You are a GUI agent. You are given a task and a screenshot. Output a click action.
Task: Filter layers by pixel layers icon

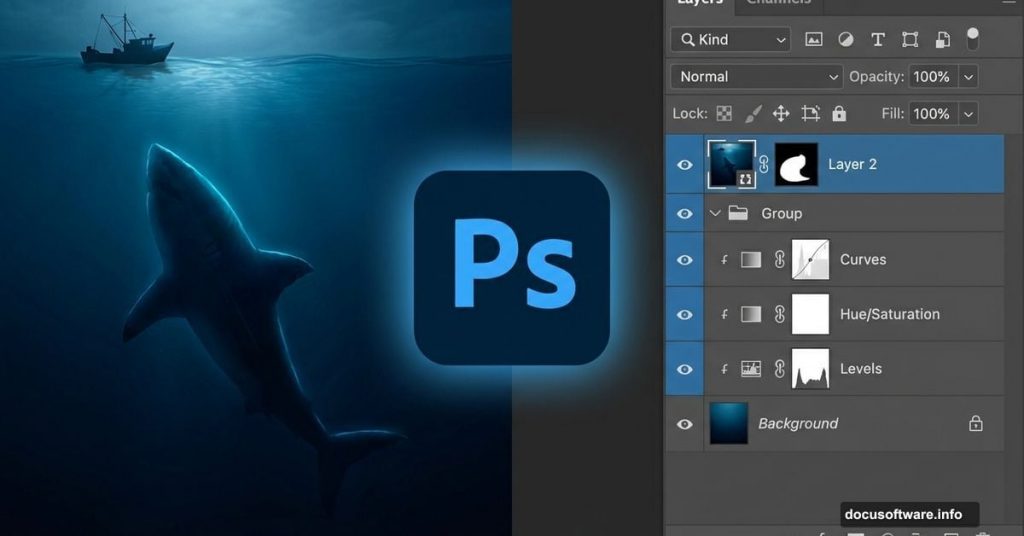click(x=814, y=40)
